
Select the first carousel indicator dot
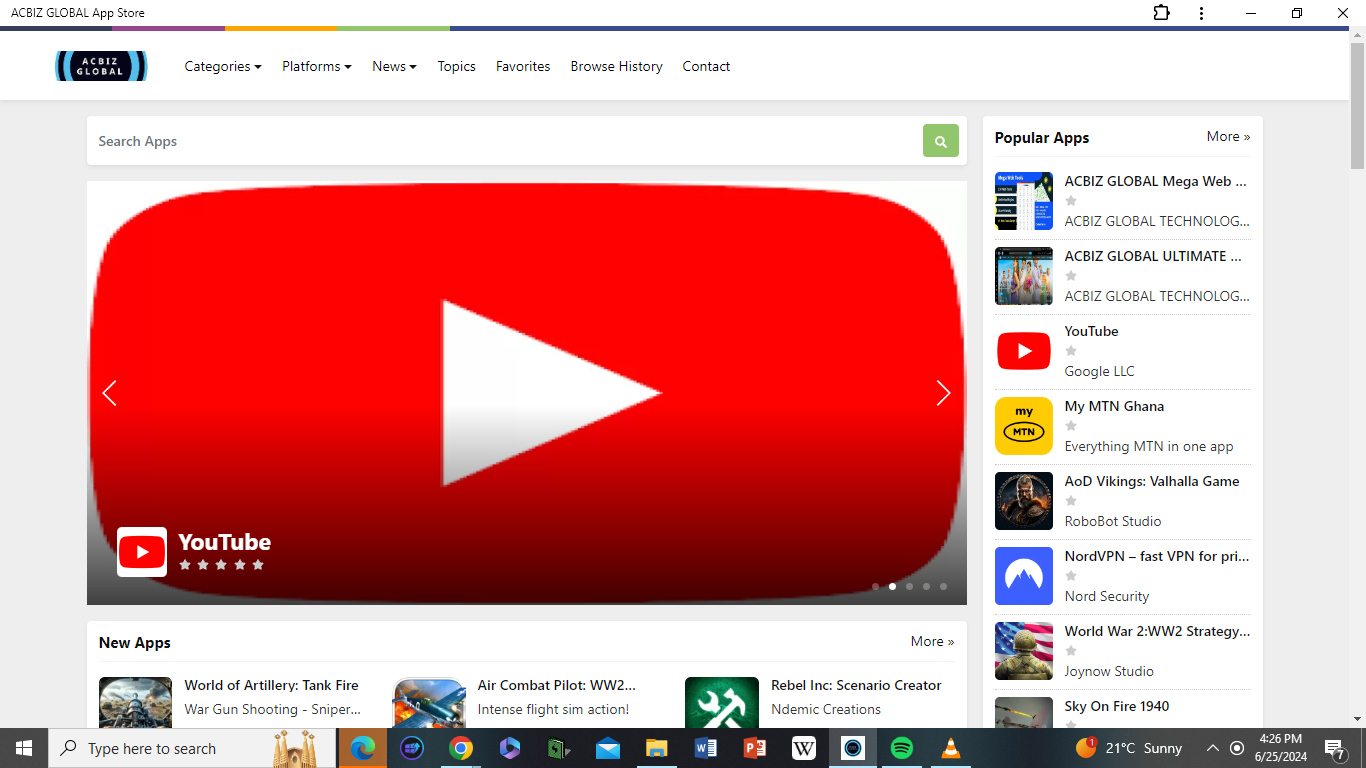(x=875, y=587)
